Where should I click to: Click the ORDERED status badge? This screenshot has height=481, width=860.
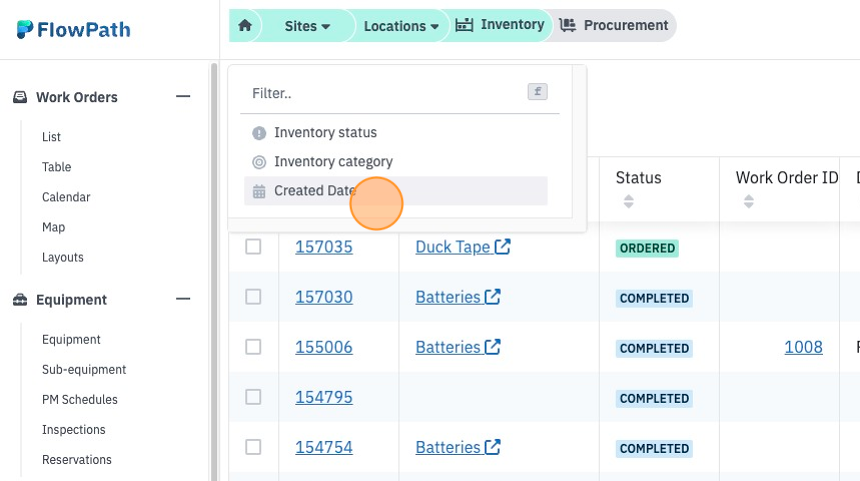point(647,248)
